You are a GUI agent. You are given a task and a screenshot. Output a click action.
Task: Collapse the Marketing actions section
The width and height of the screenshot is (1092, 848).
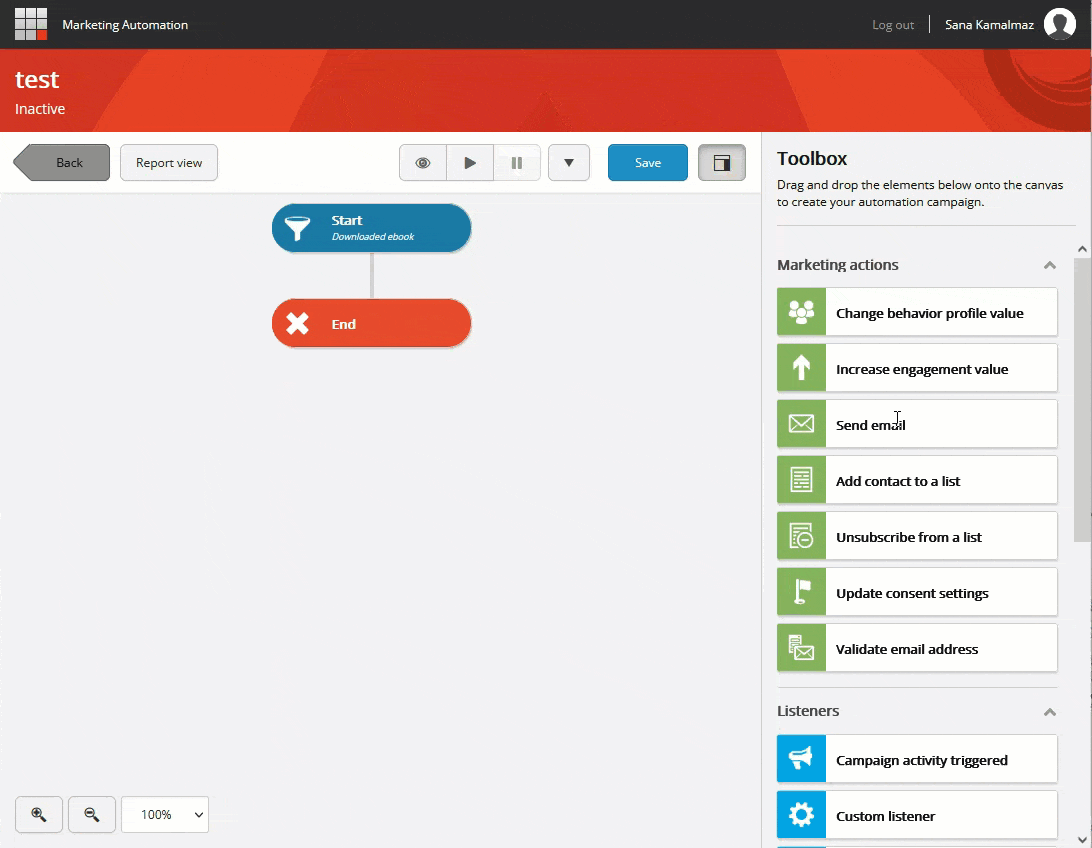(1050, 265)
